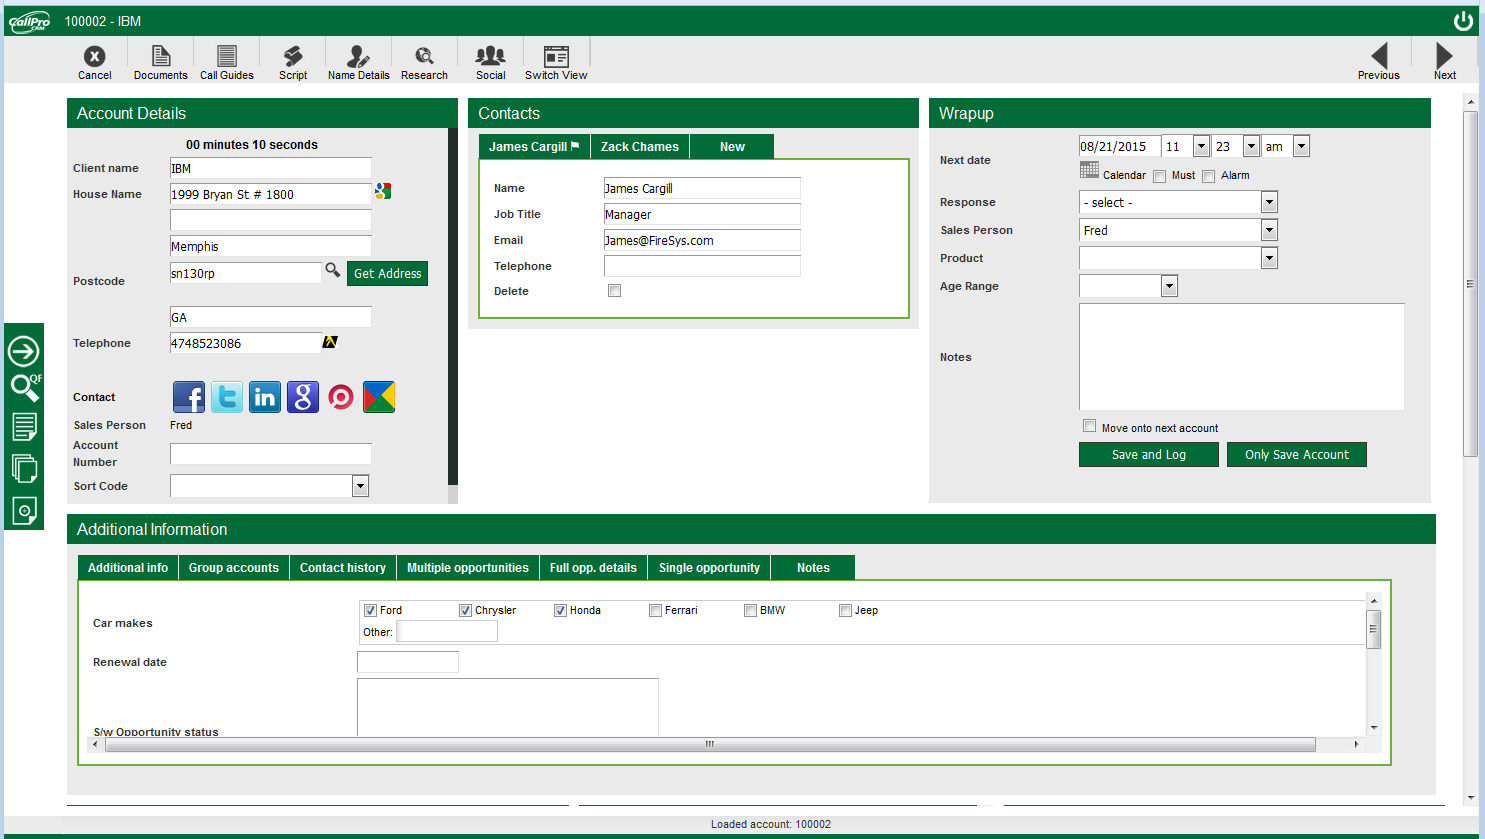Screen dimensions: 1485x839
Task: Open the Script toolbar icon
Action: (x=293, y=62)
